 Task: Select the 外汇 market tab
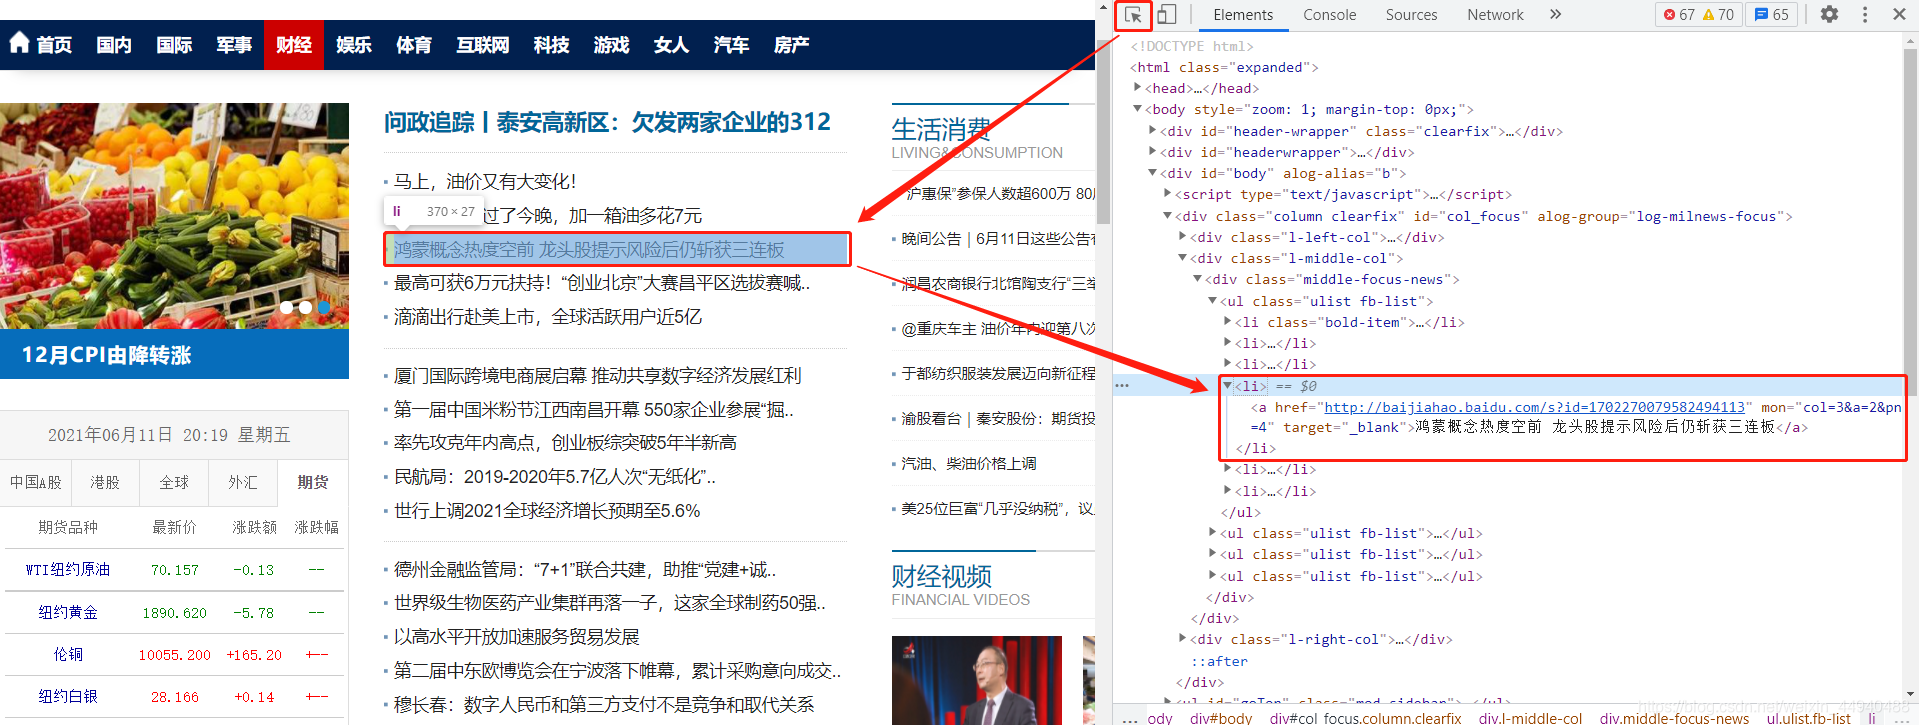pos(243,482)
